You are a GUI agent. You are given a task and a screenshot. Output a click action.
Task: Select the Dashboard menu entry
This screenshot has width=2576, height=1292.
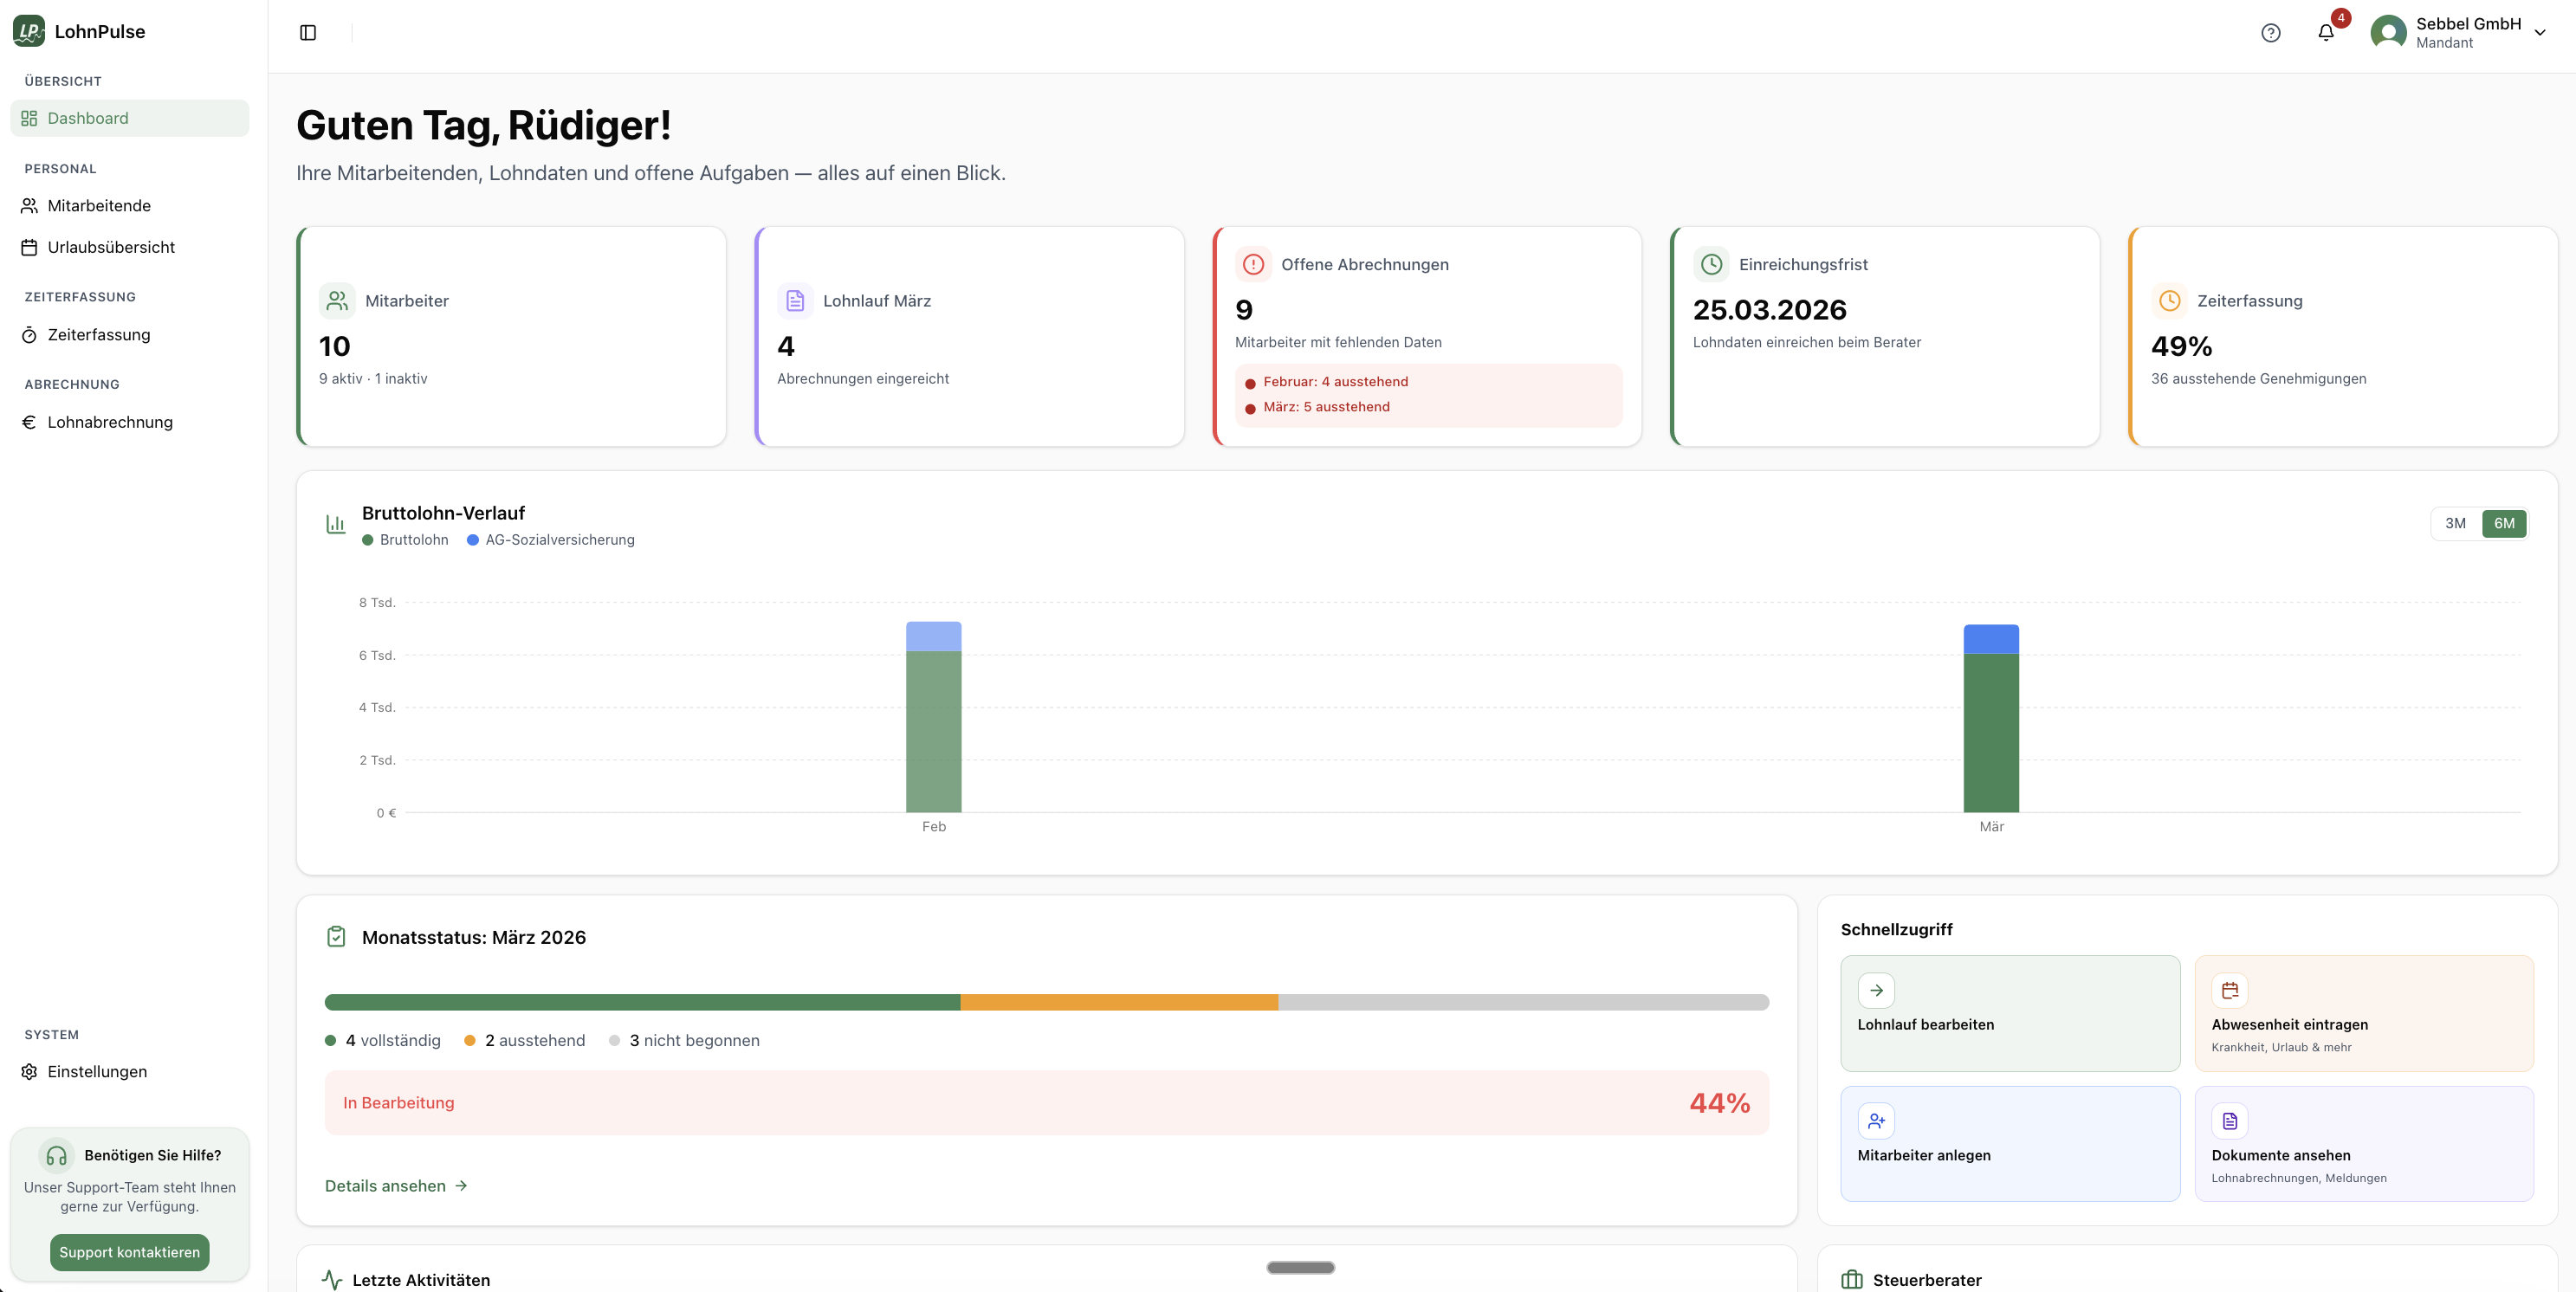[89, 117]
